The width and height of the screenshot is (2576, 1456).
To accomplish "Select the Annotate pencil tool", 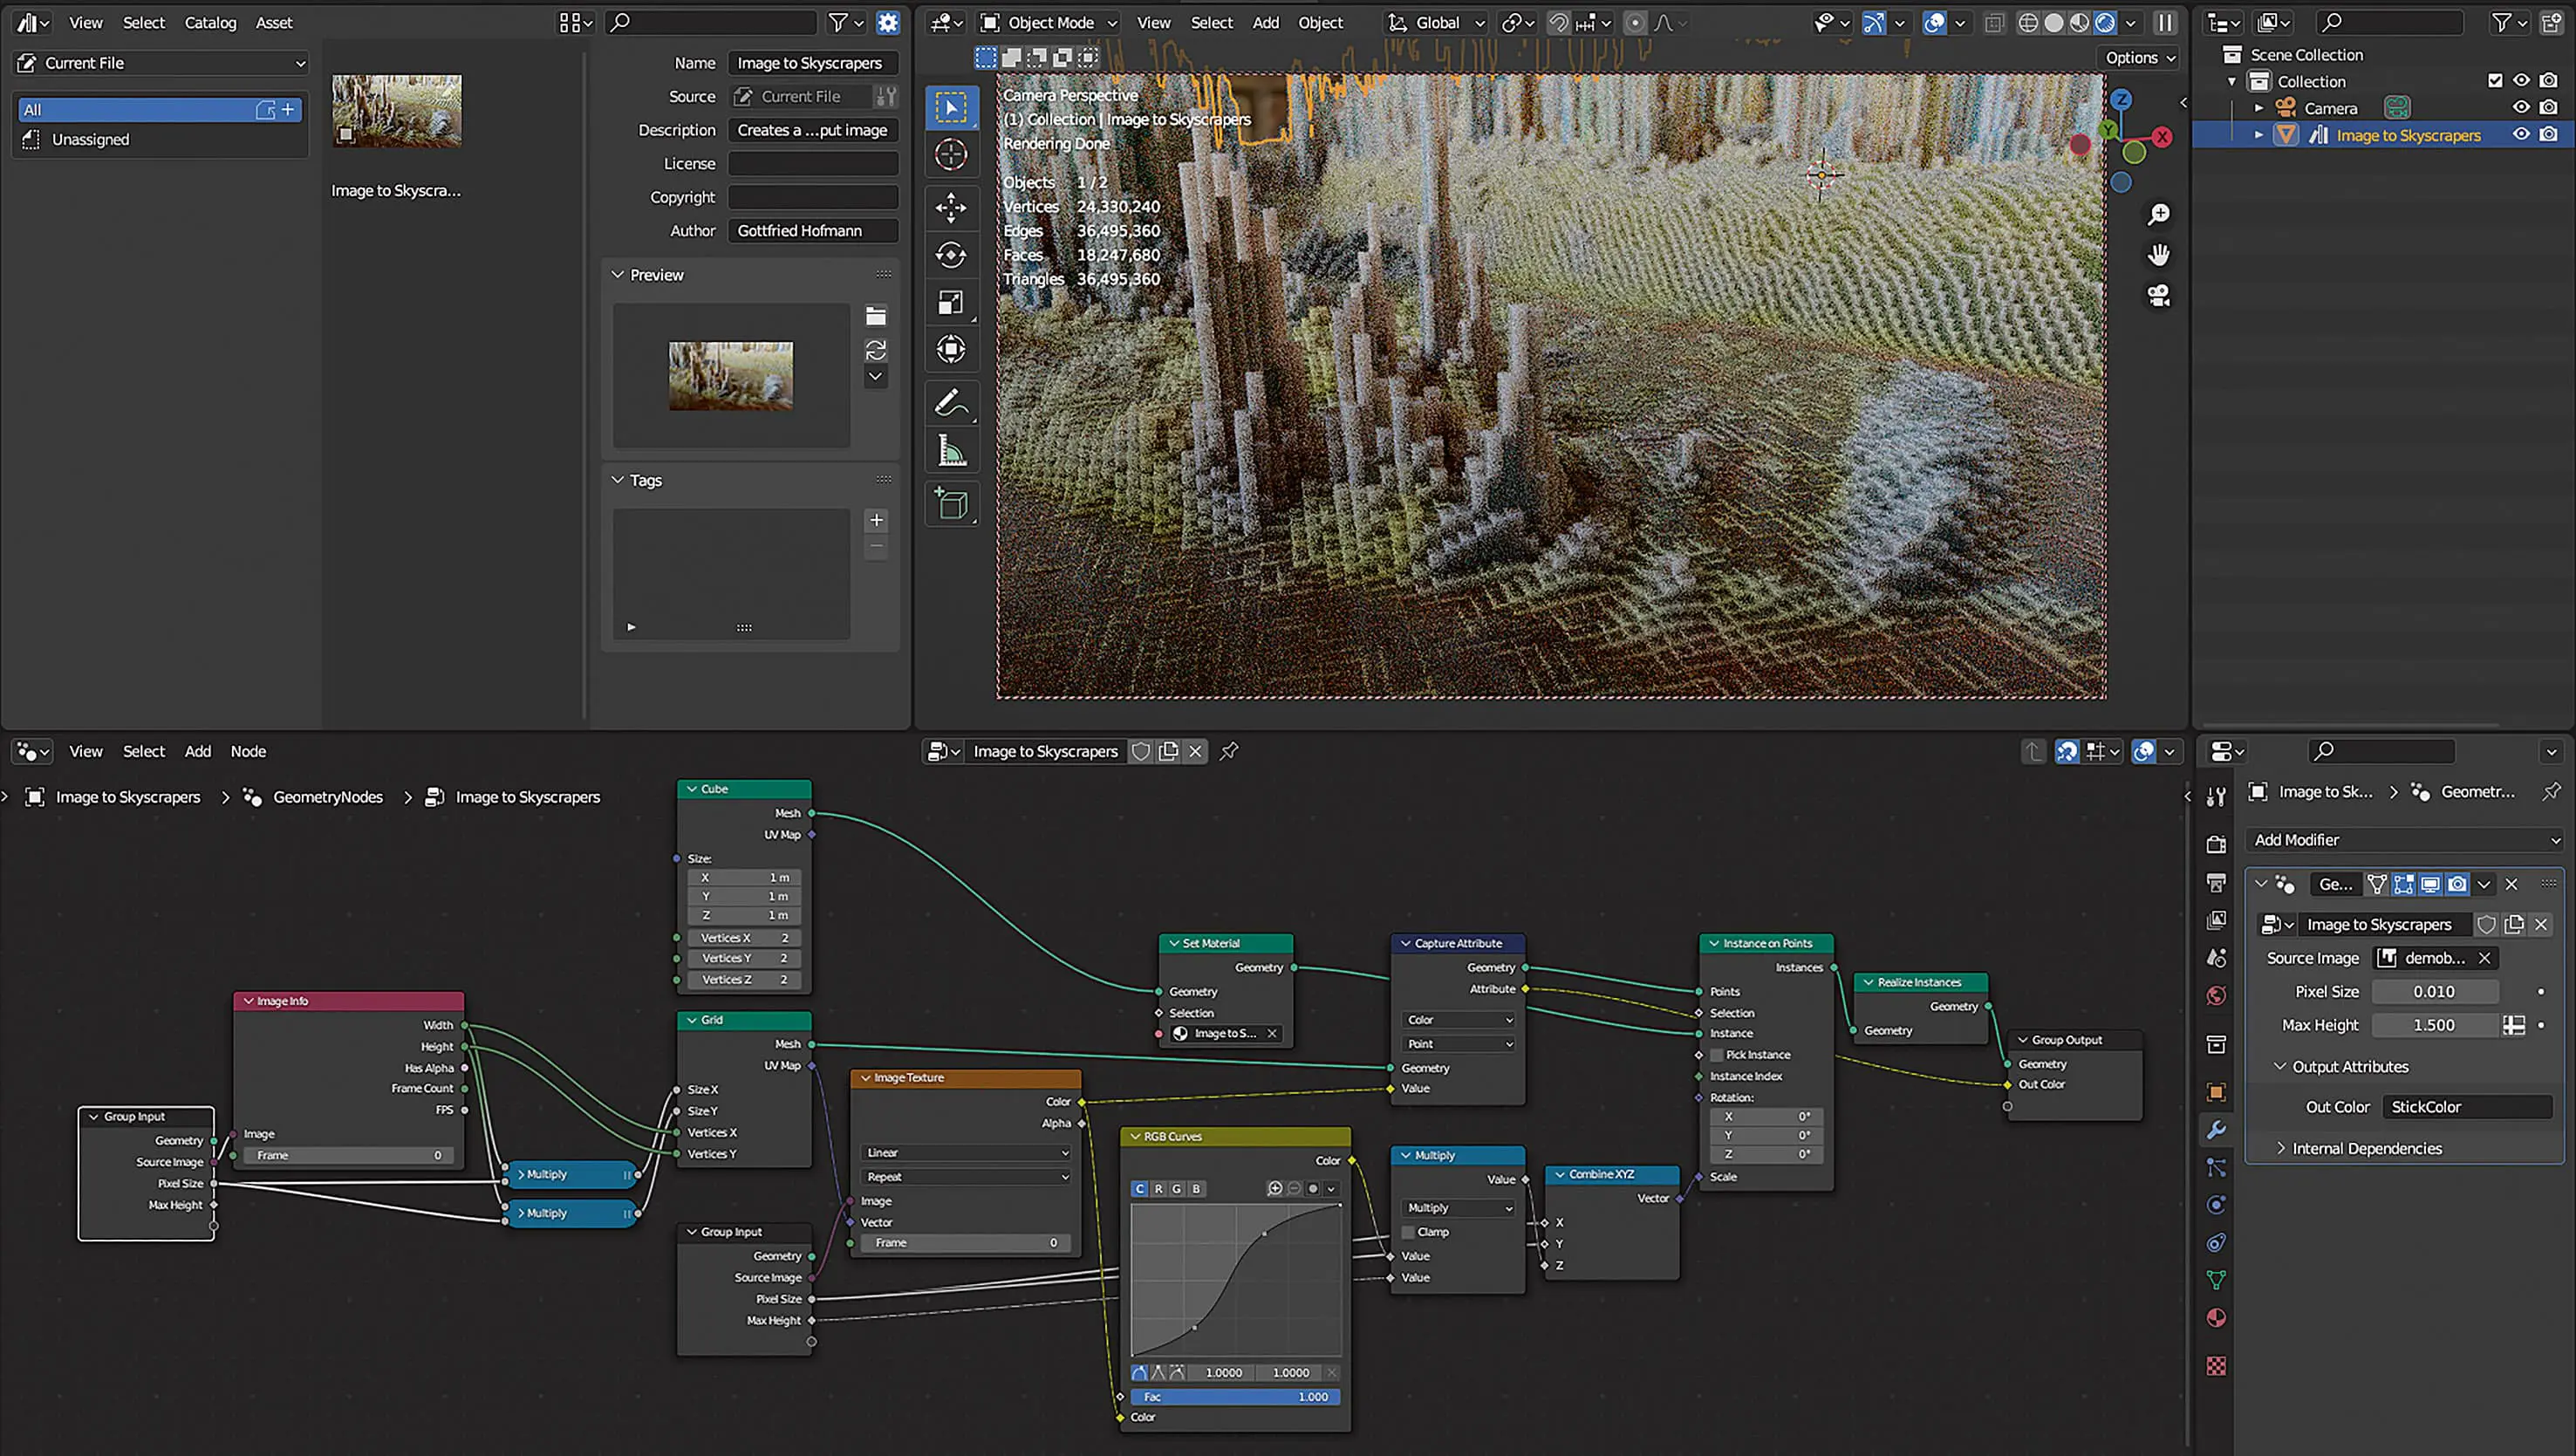I will [x=950, y=403].
